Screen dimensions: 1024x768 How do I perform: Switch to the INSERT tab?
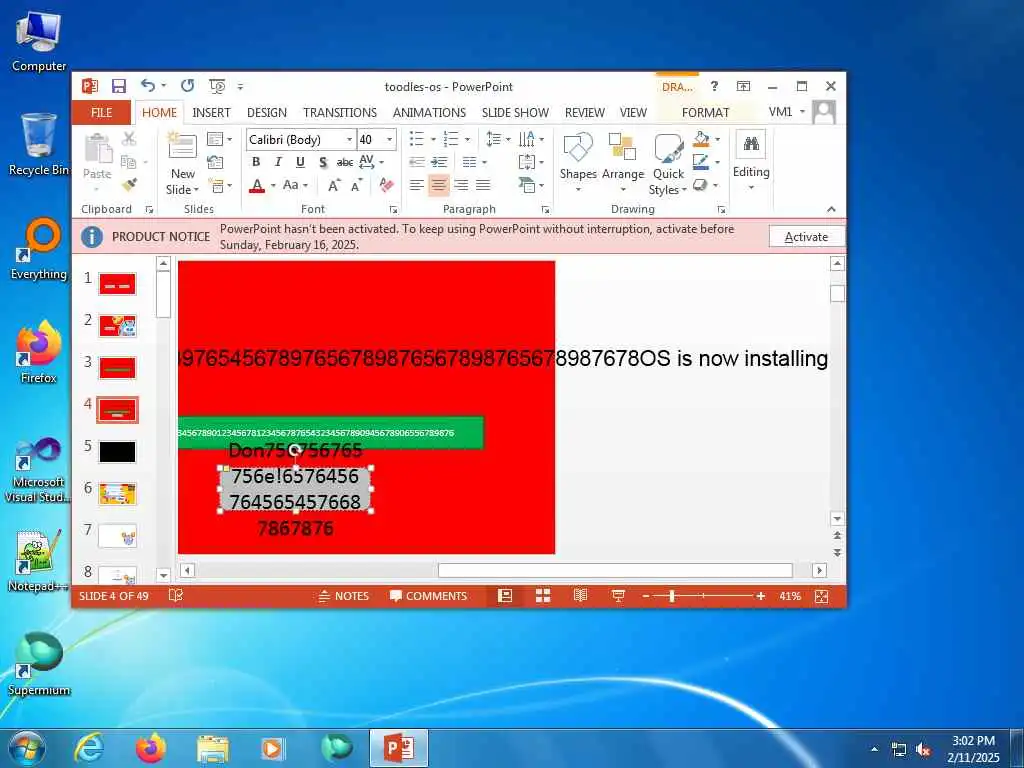[211, 112]
